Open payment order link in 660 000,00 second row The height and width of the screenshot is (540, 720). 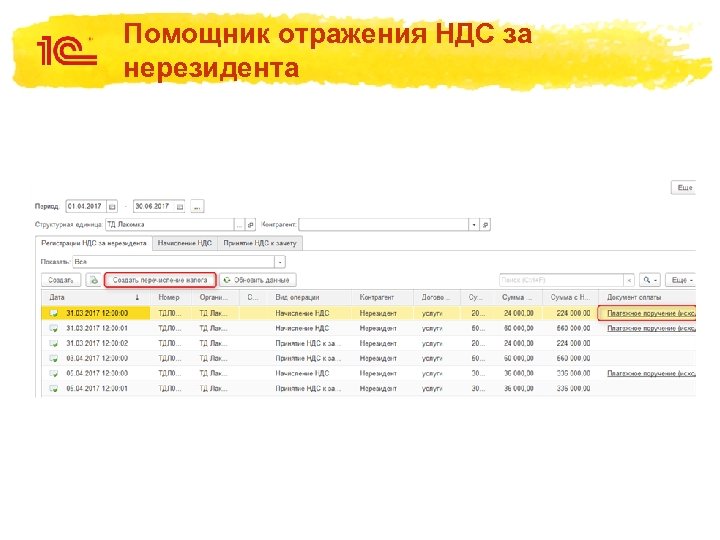pos(651,328)
